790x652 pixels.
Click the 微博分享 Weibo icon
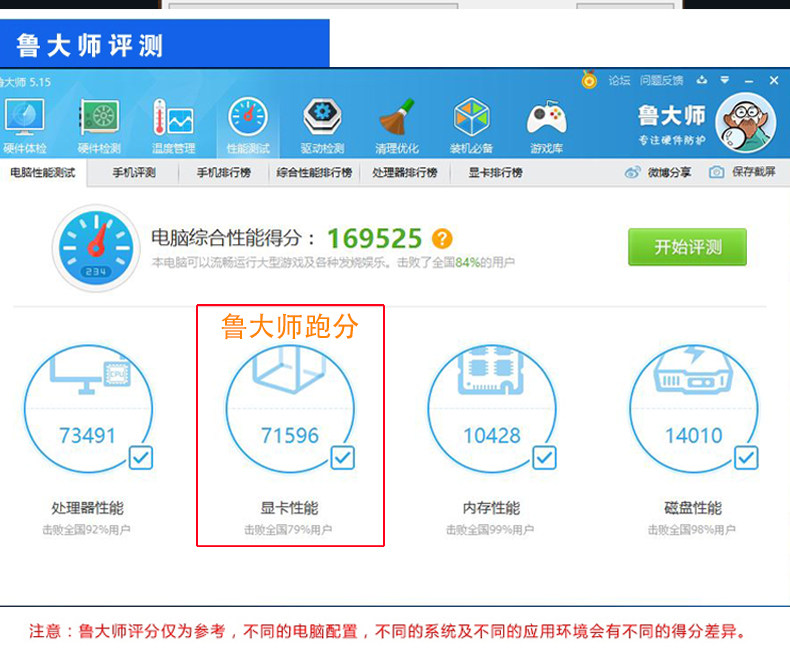(x=632, y=172)
